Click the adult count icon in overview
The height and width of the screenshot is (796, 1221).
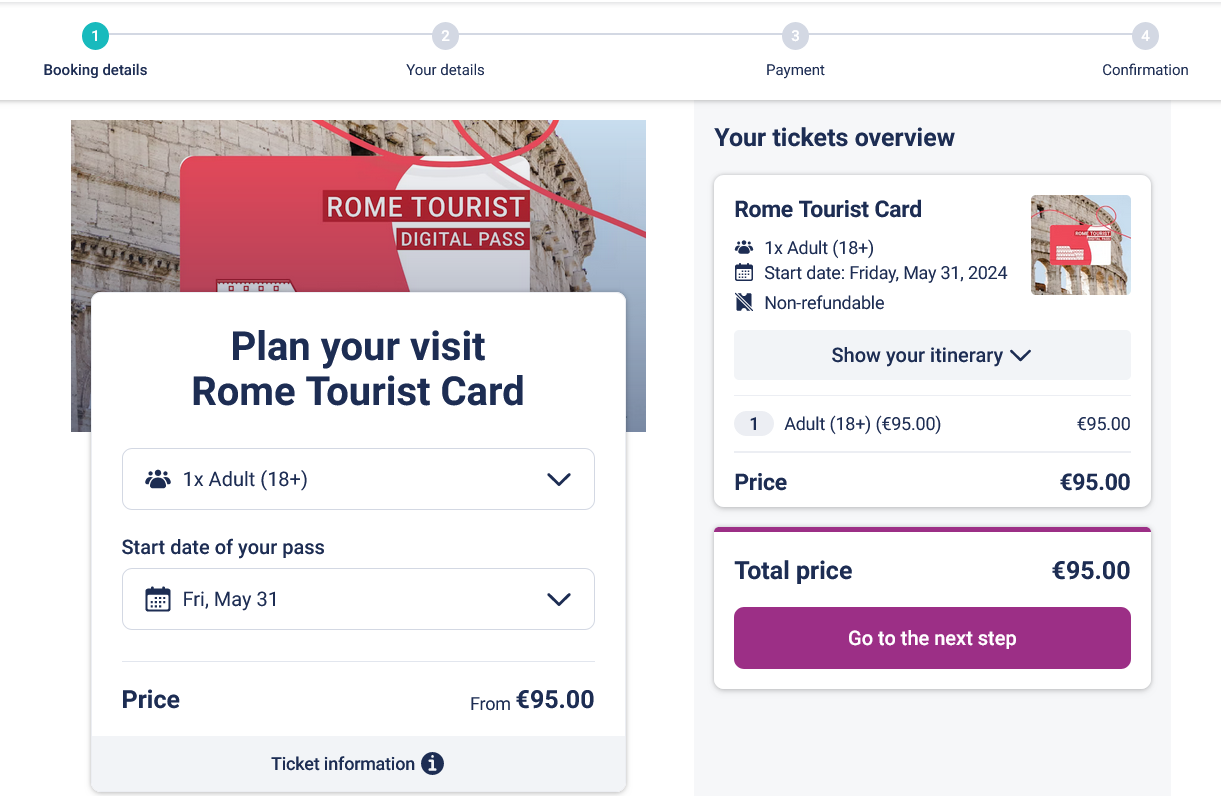pos(743,246)
